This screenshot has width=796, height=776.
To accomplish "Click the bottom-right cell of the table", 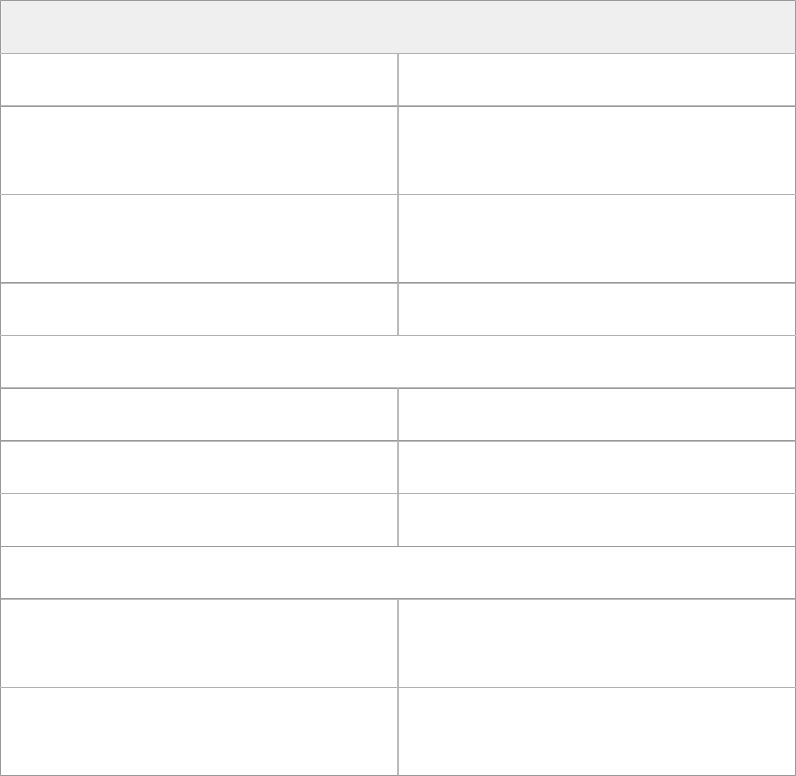I will pyautogui.click(x=596, y=731).
